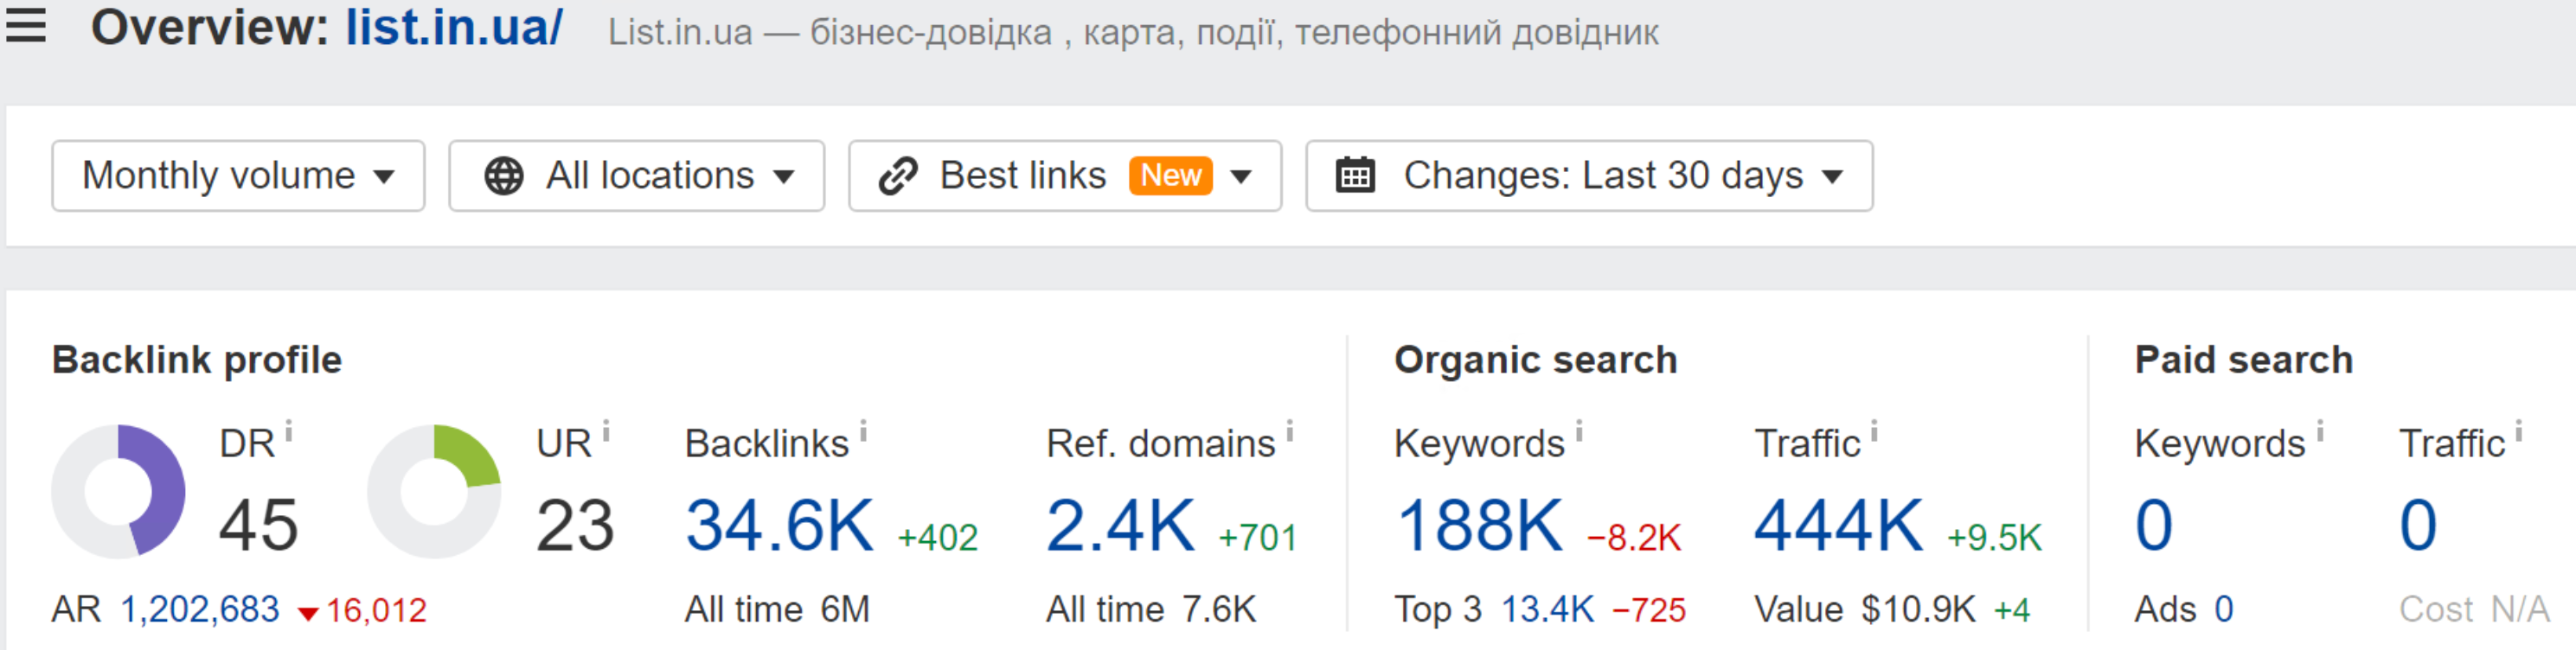Open Changes: Last 30 days selector
This screenshot has height=650, width=2576.
(x=1589, y=176)
